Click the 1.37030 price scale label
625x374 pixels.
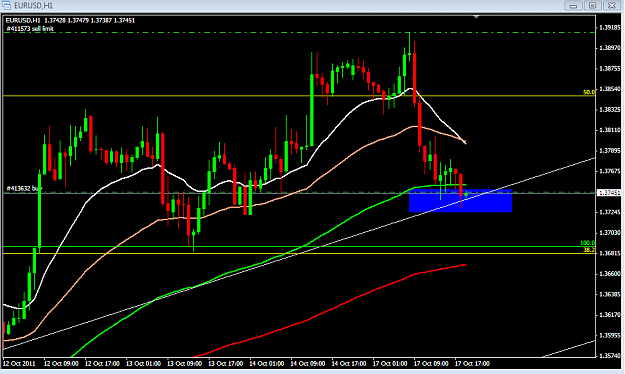(x=610, y=232)
